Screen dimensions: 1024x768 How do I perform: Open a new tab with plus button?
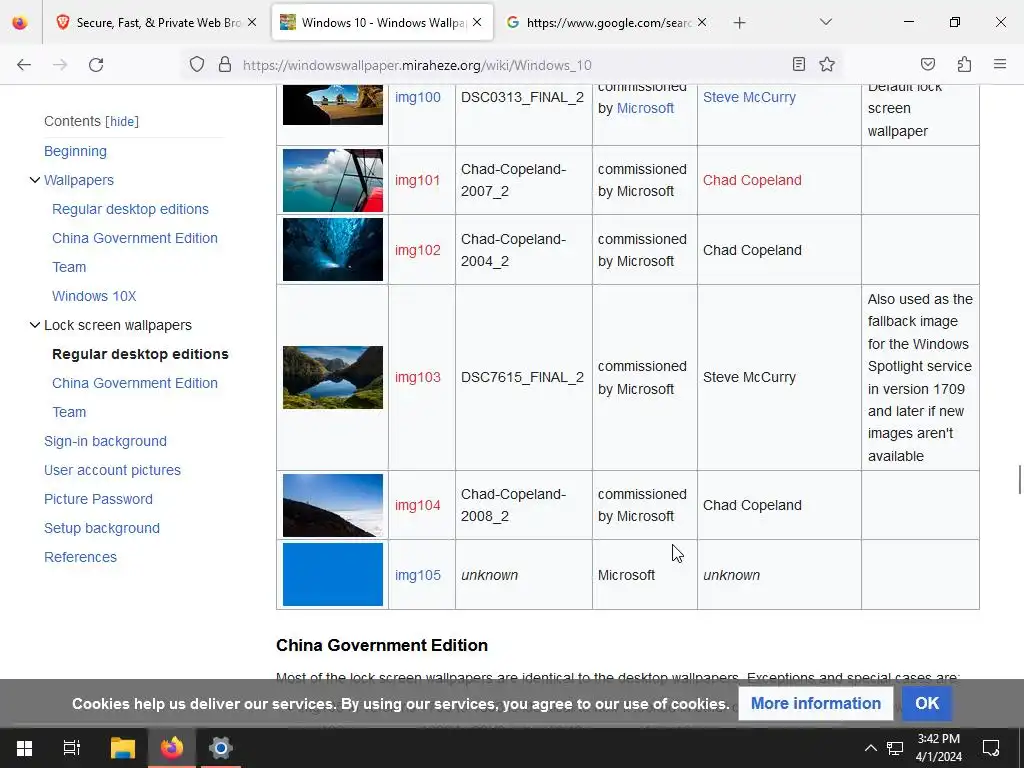739,23
